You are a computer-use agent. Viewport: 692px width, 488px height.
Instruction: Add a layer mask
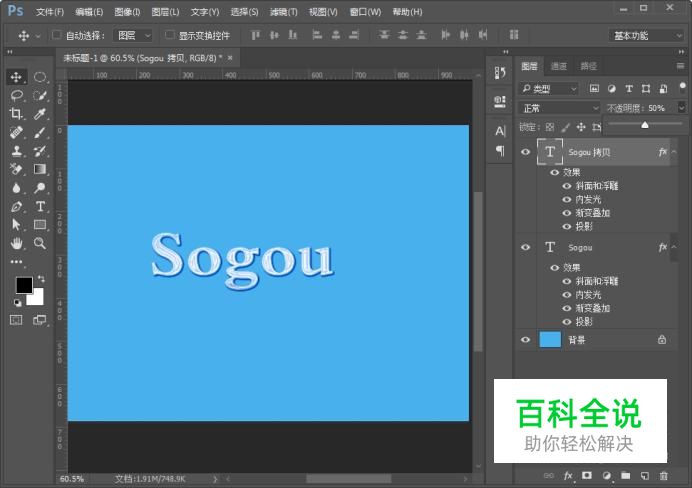587,476
